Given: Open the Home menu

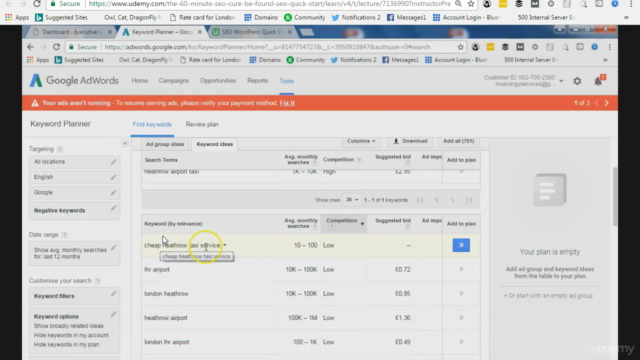Looking at the screenshot, I should click(x=140, y=81).
